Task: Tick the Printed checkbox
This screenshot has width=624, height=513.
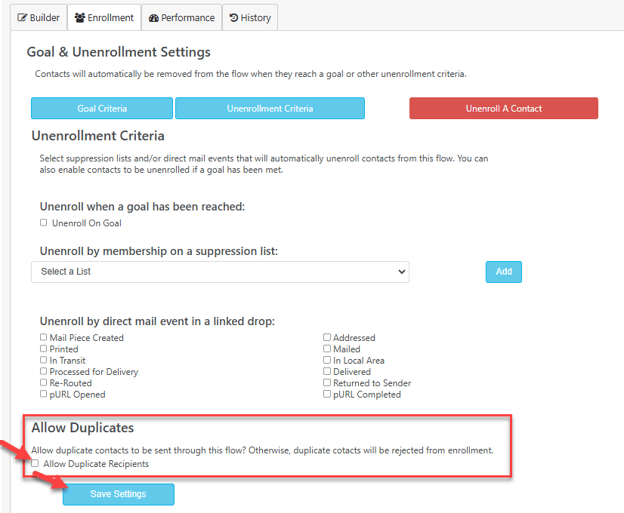Action: point(43,349)
